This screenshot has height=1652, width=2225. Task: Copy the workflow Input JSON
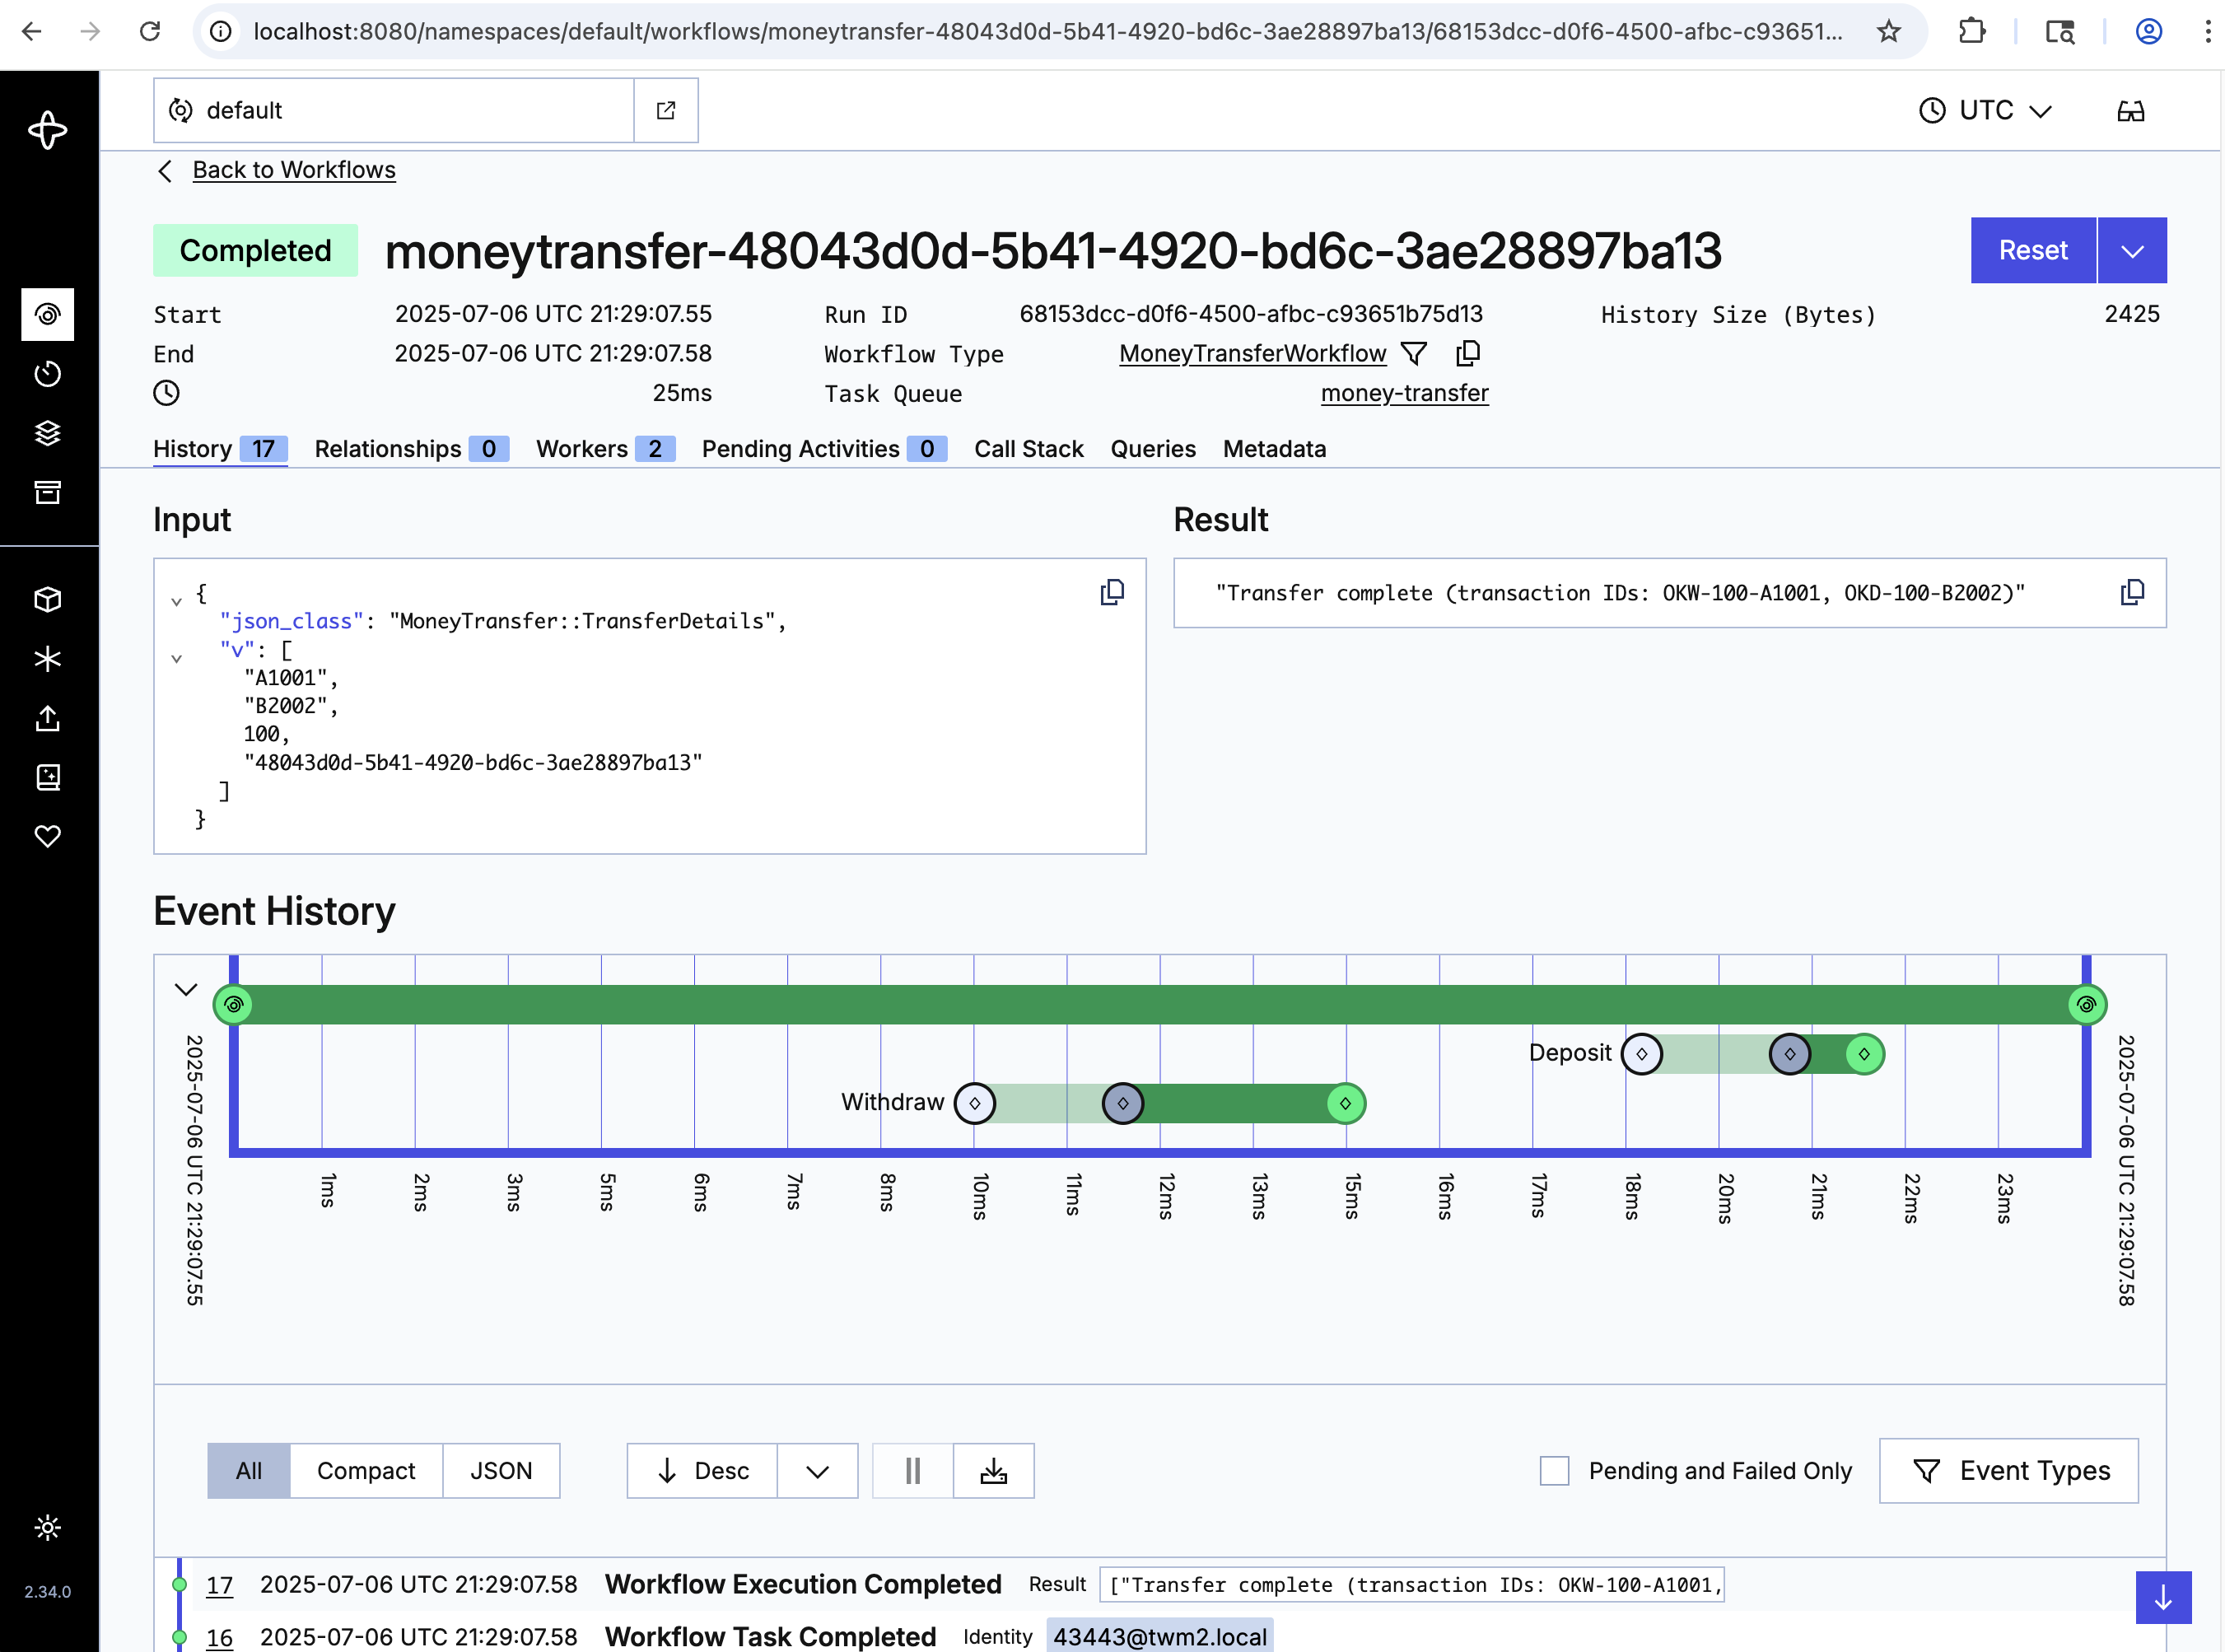pyautogui.click(x=1111, y=592)
